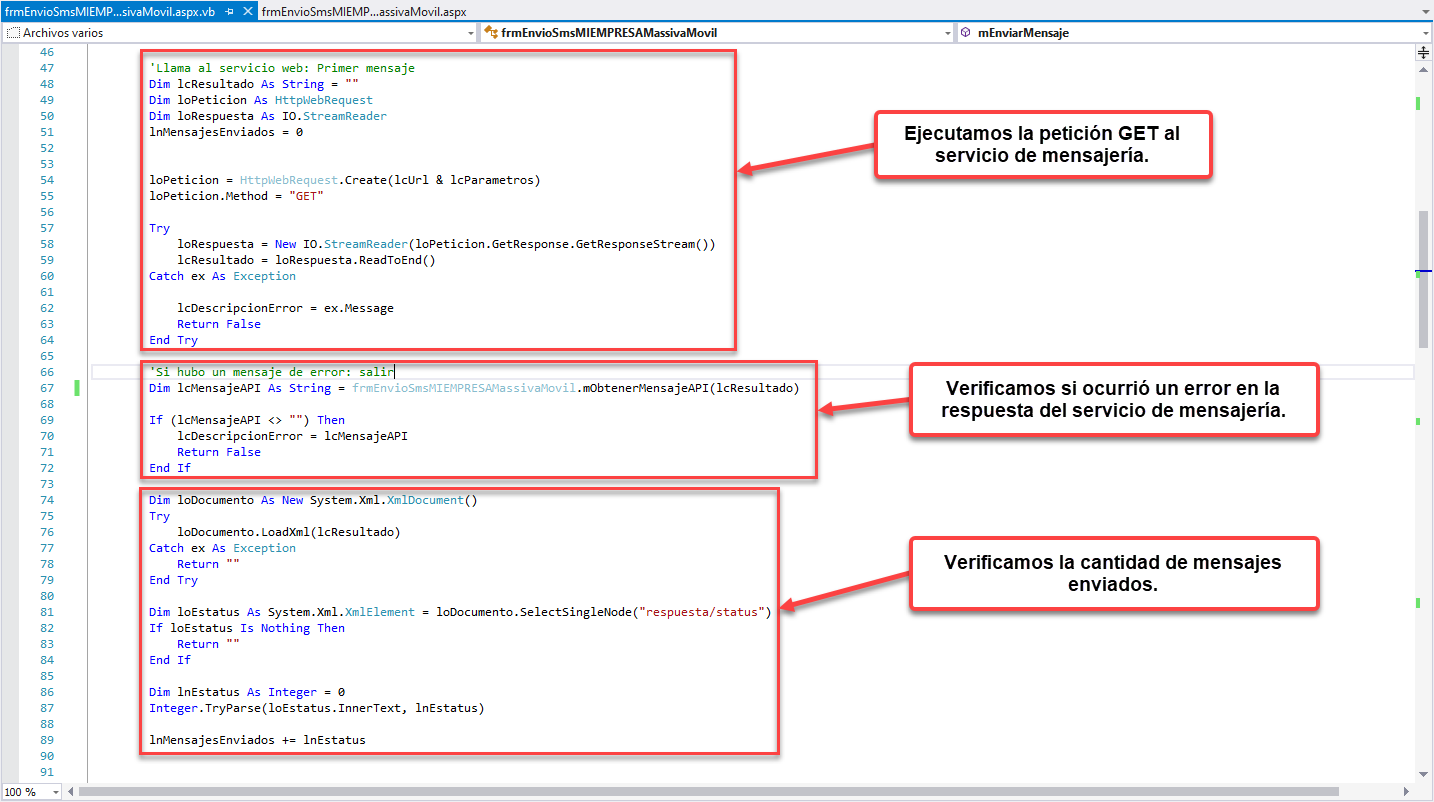Open the 100 % zoom level dropdown
This screenshot has width=1434, height=802.
point(54,791)
